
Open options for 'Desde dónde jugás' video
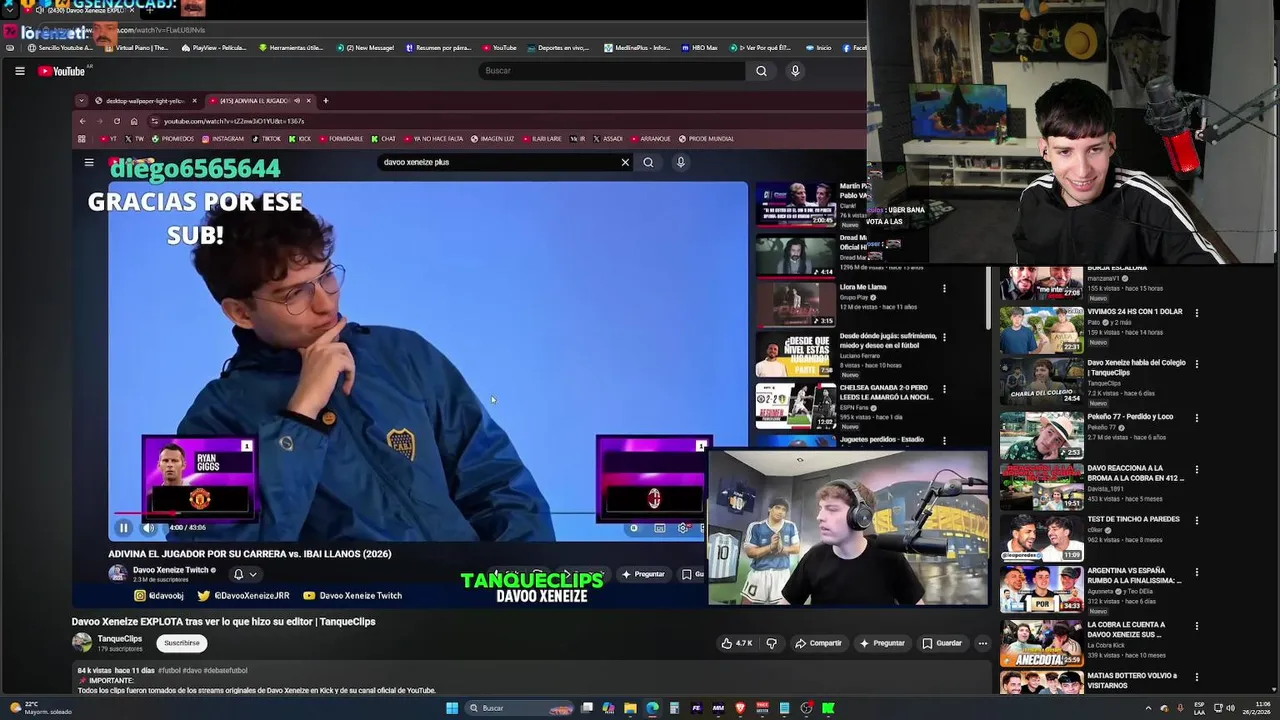(x=944, y=337)
